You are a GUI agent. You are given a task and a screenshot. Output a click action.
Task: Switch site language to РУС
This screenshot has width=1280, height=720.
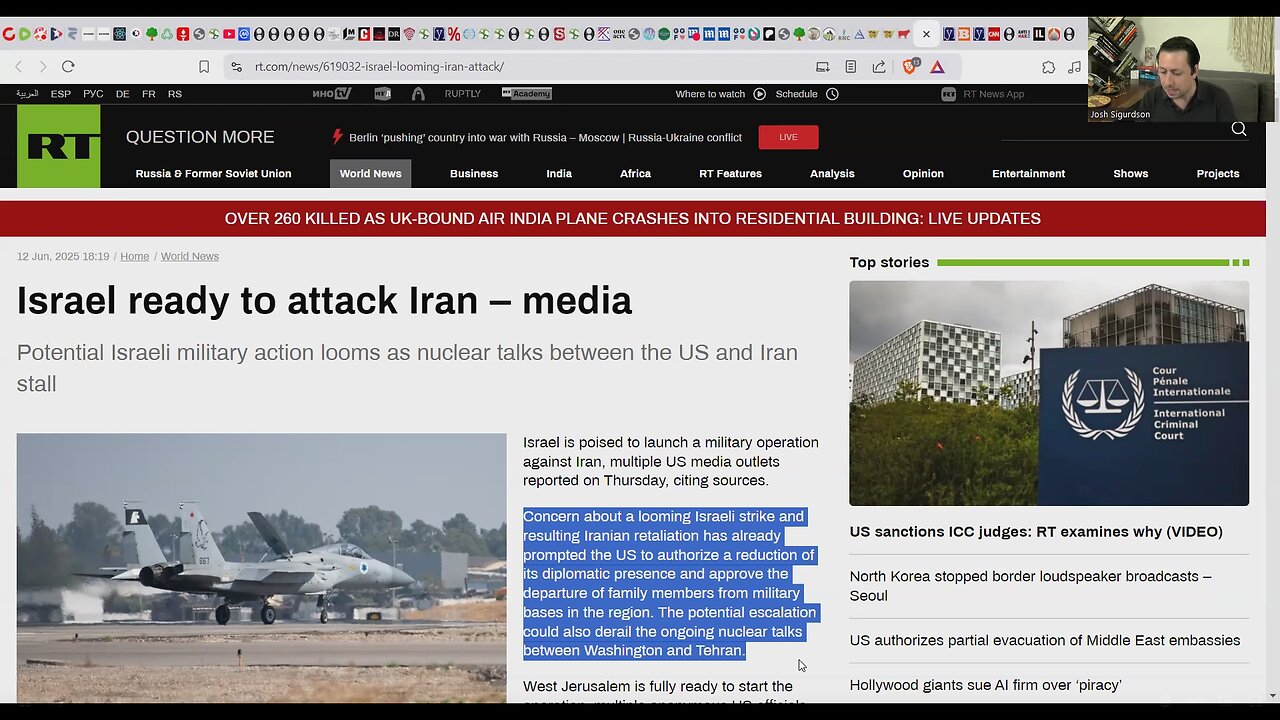93,94
